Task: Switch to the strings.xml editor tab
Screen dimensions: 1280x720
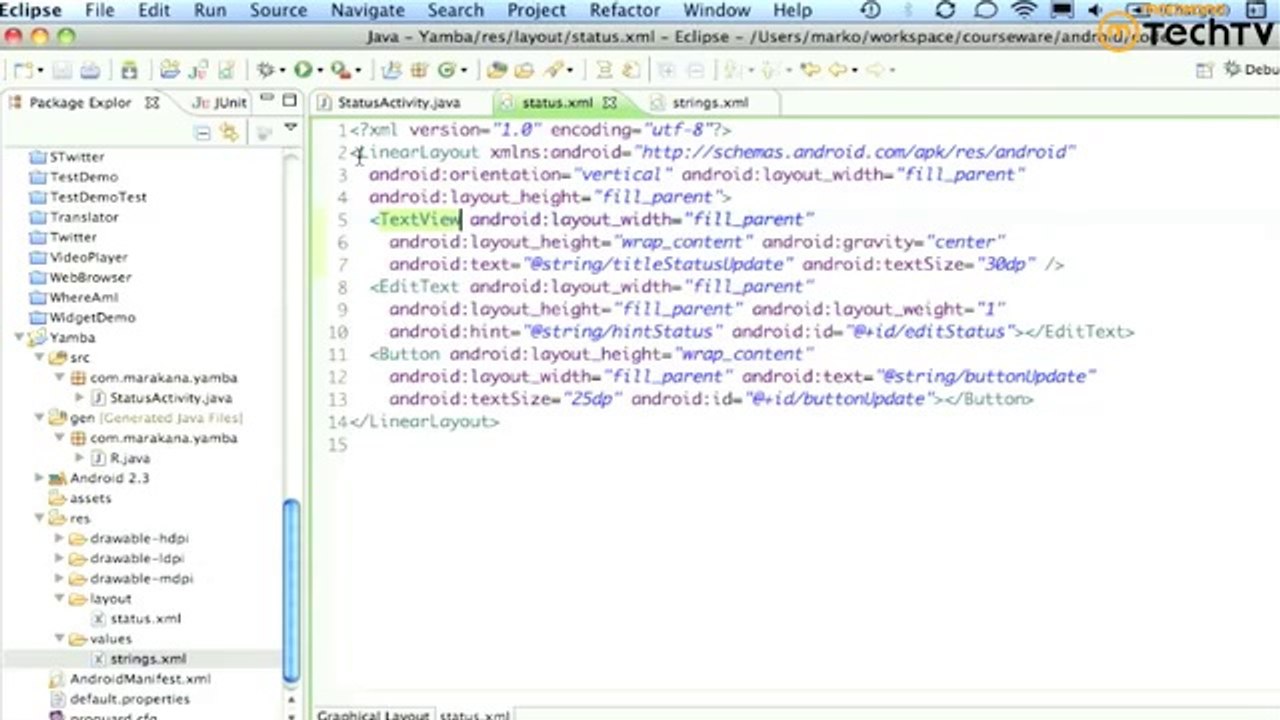Action: click(x=709, y=102)
